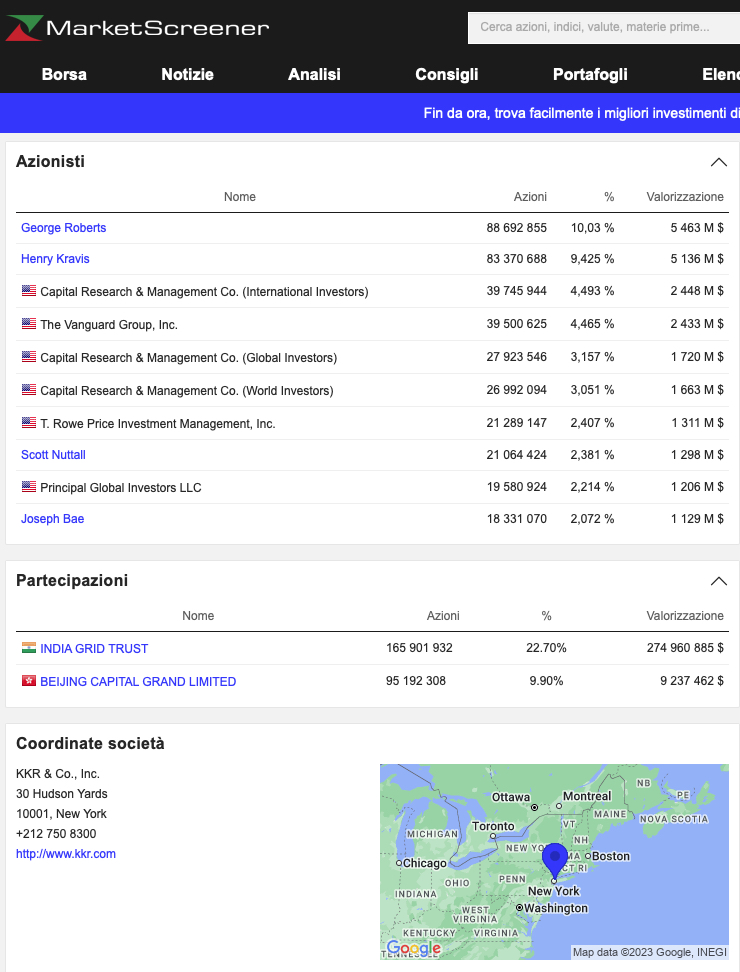Click Map data ©2023 Google attribution
The height and width of the screenshot is (972, 740).
point(649,952)
